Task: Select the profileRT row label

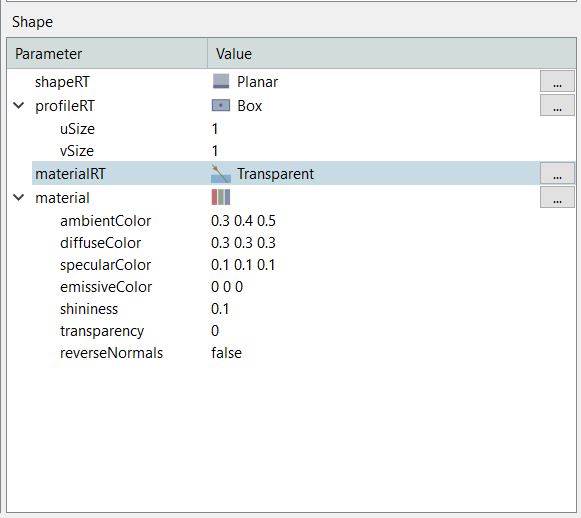Action: coord(65,106)
